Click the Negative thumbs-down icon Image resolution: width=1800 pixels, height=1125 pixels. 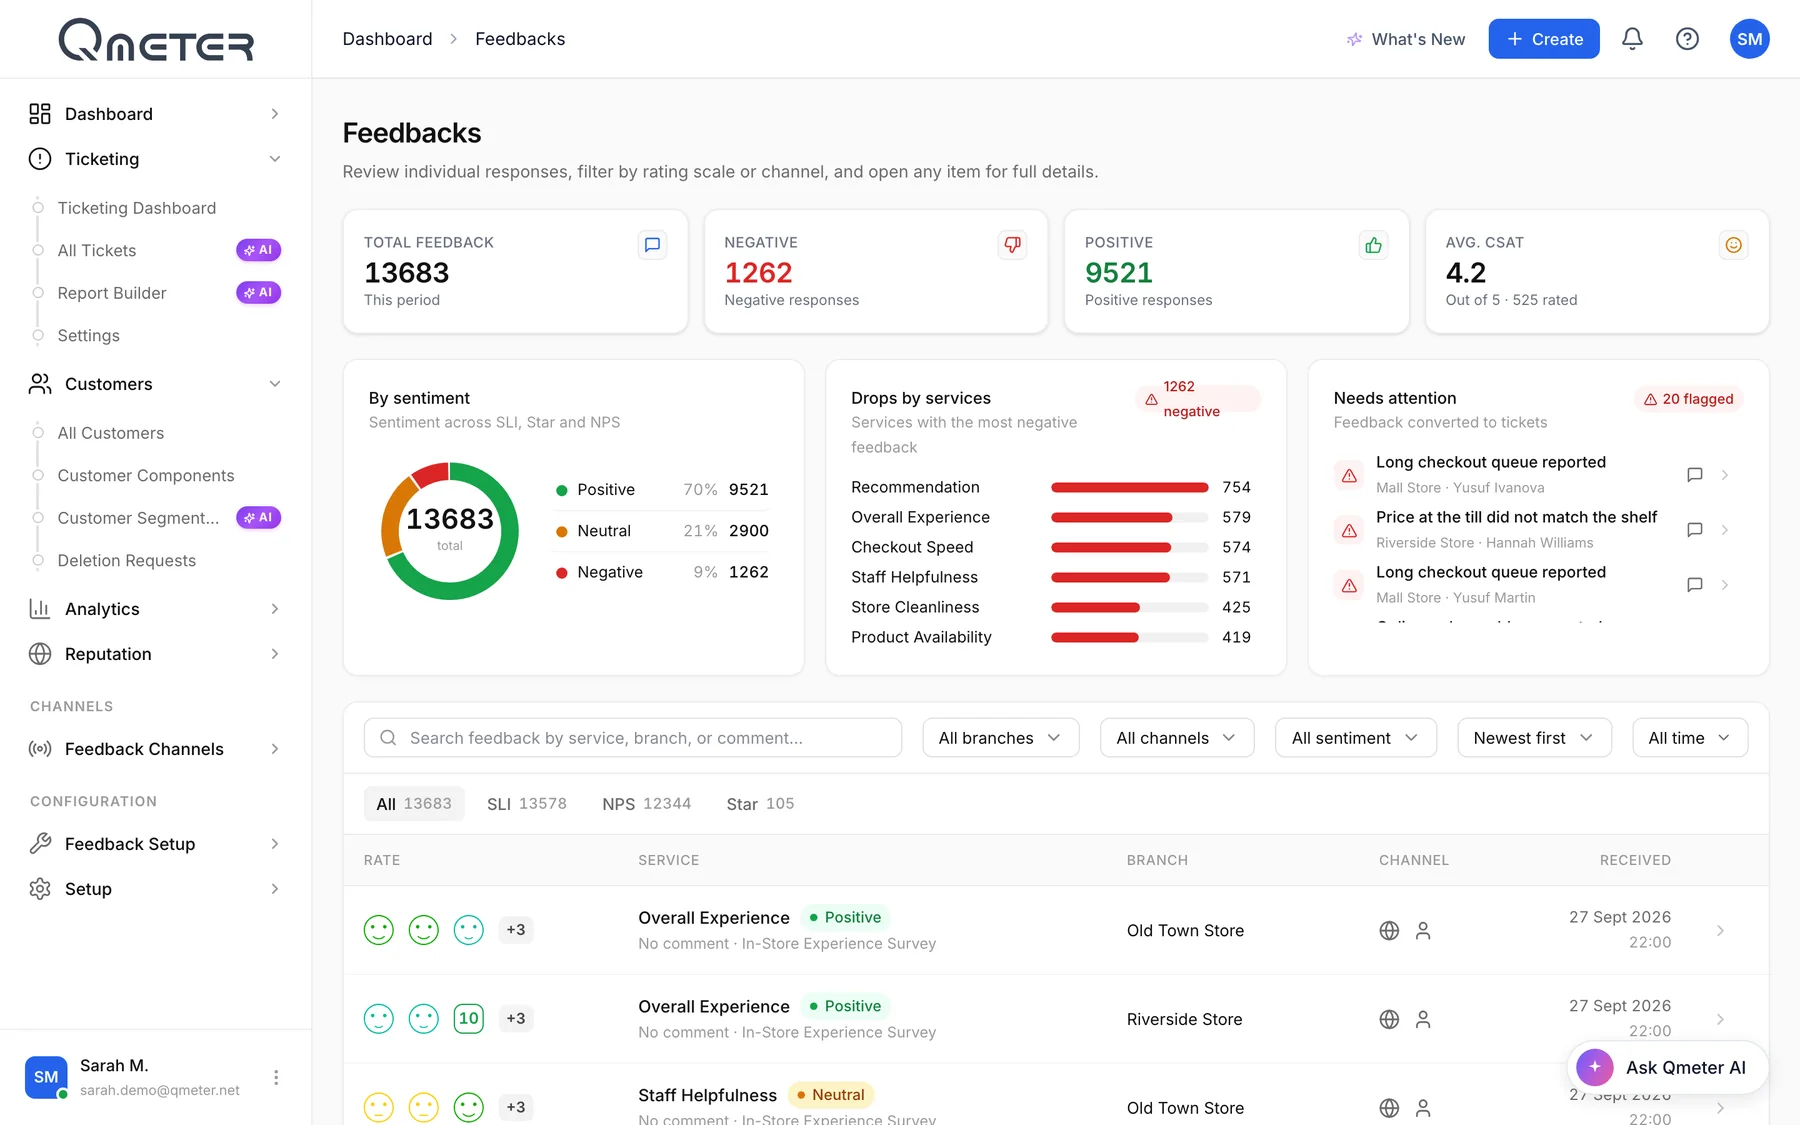tap(1012, 245)
